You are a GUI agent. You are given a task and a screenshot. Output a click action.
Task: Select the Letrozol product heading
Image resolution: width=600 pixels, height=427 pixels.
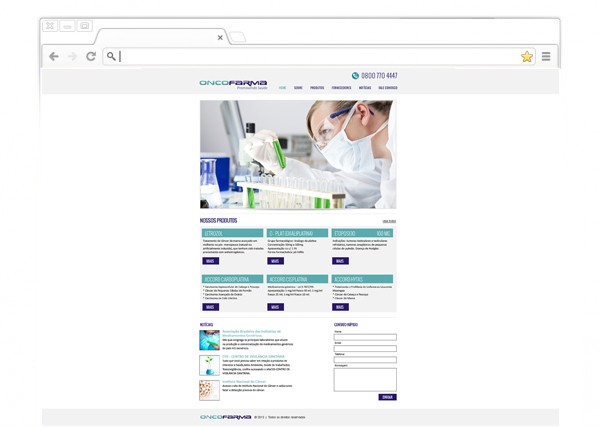coord(233,233)
